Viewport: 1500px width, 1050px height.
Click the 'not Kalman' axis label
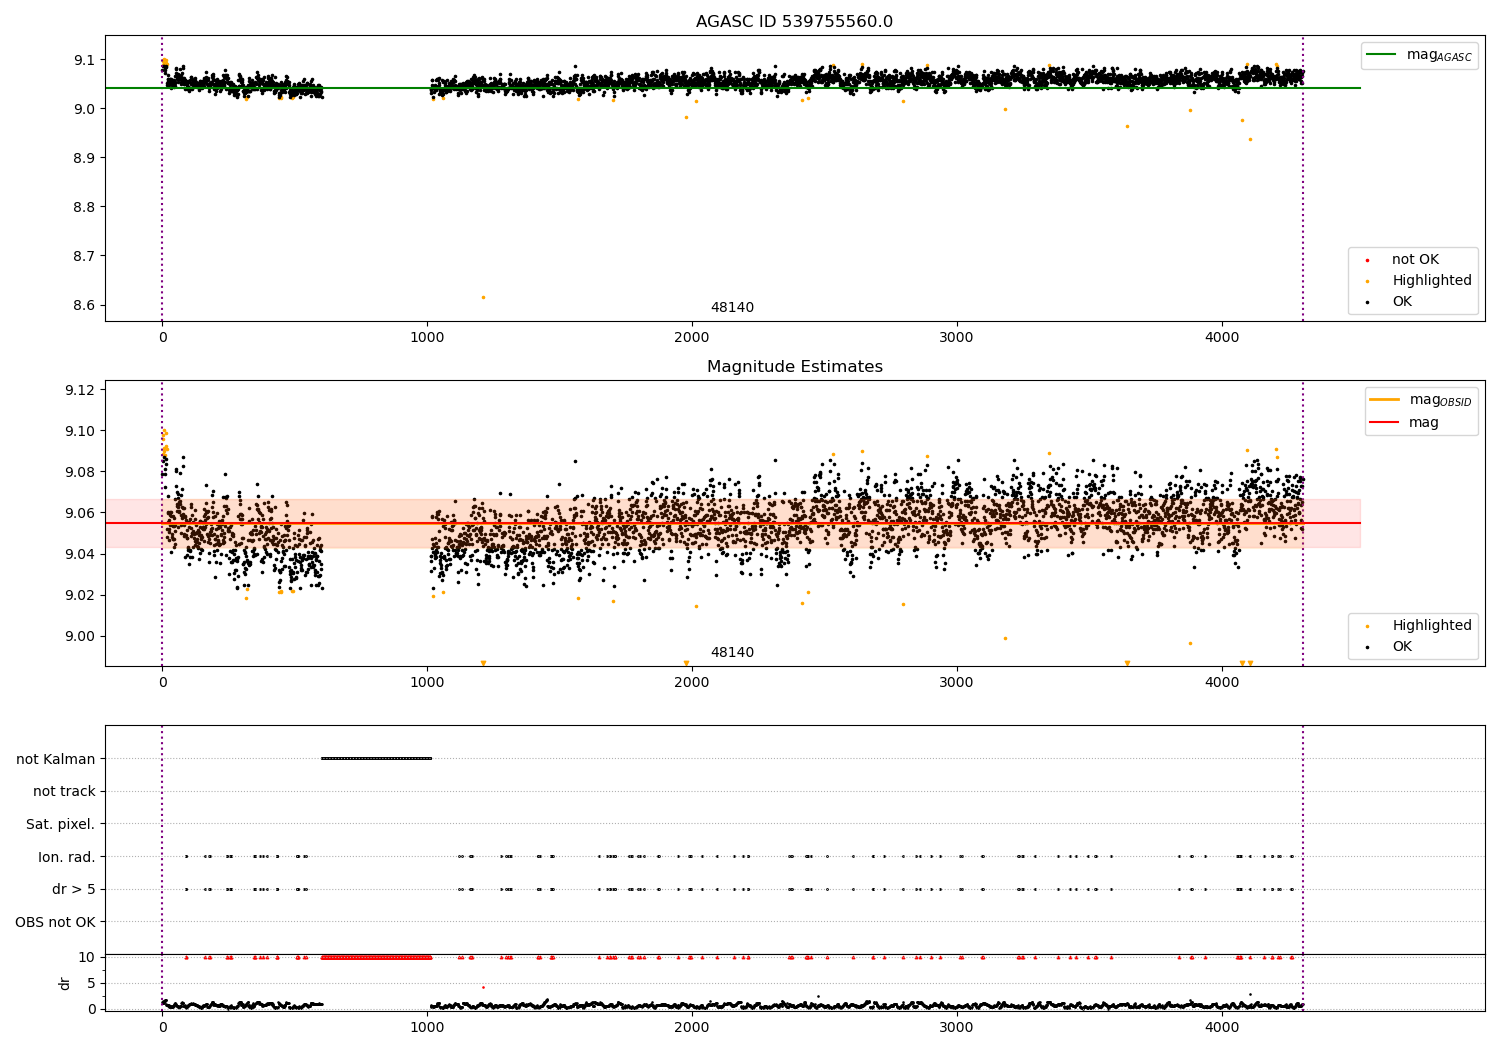[56, 759]
